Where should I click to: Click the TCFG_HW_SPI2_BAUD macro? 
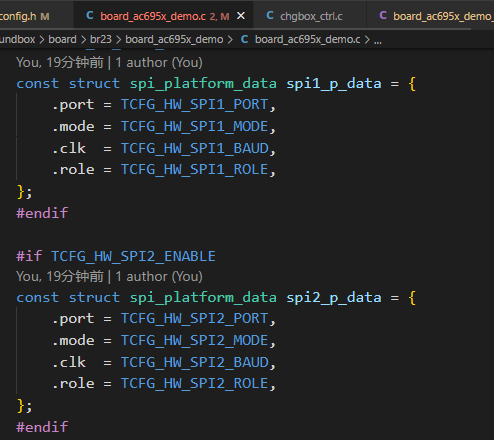point(194,362)
